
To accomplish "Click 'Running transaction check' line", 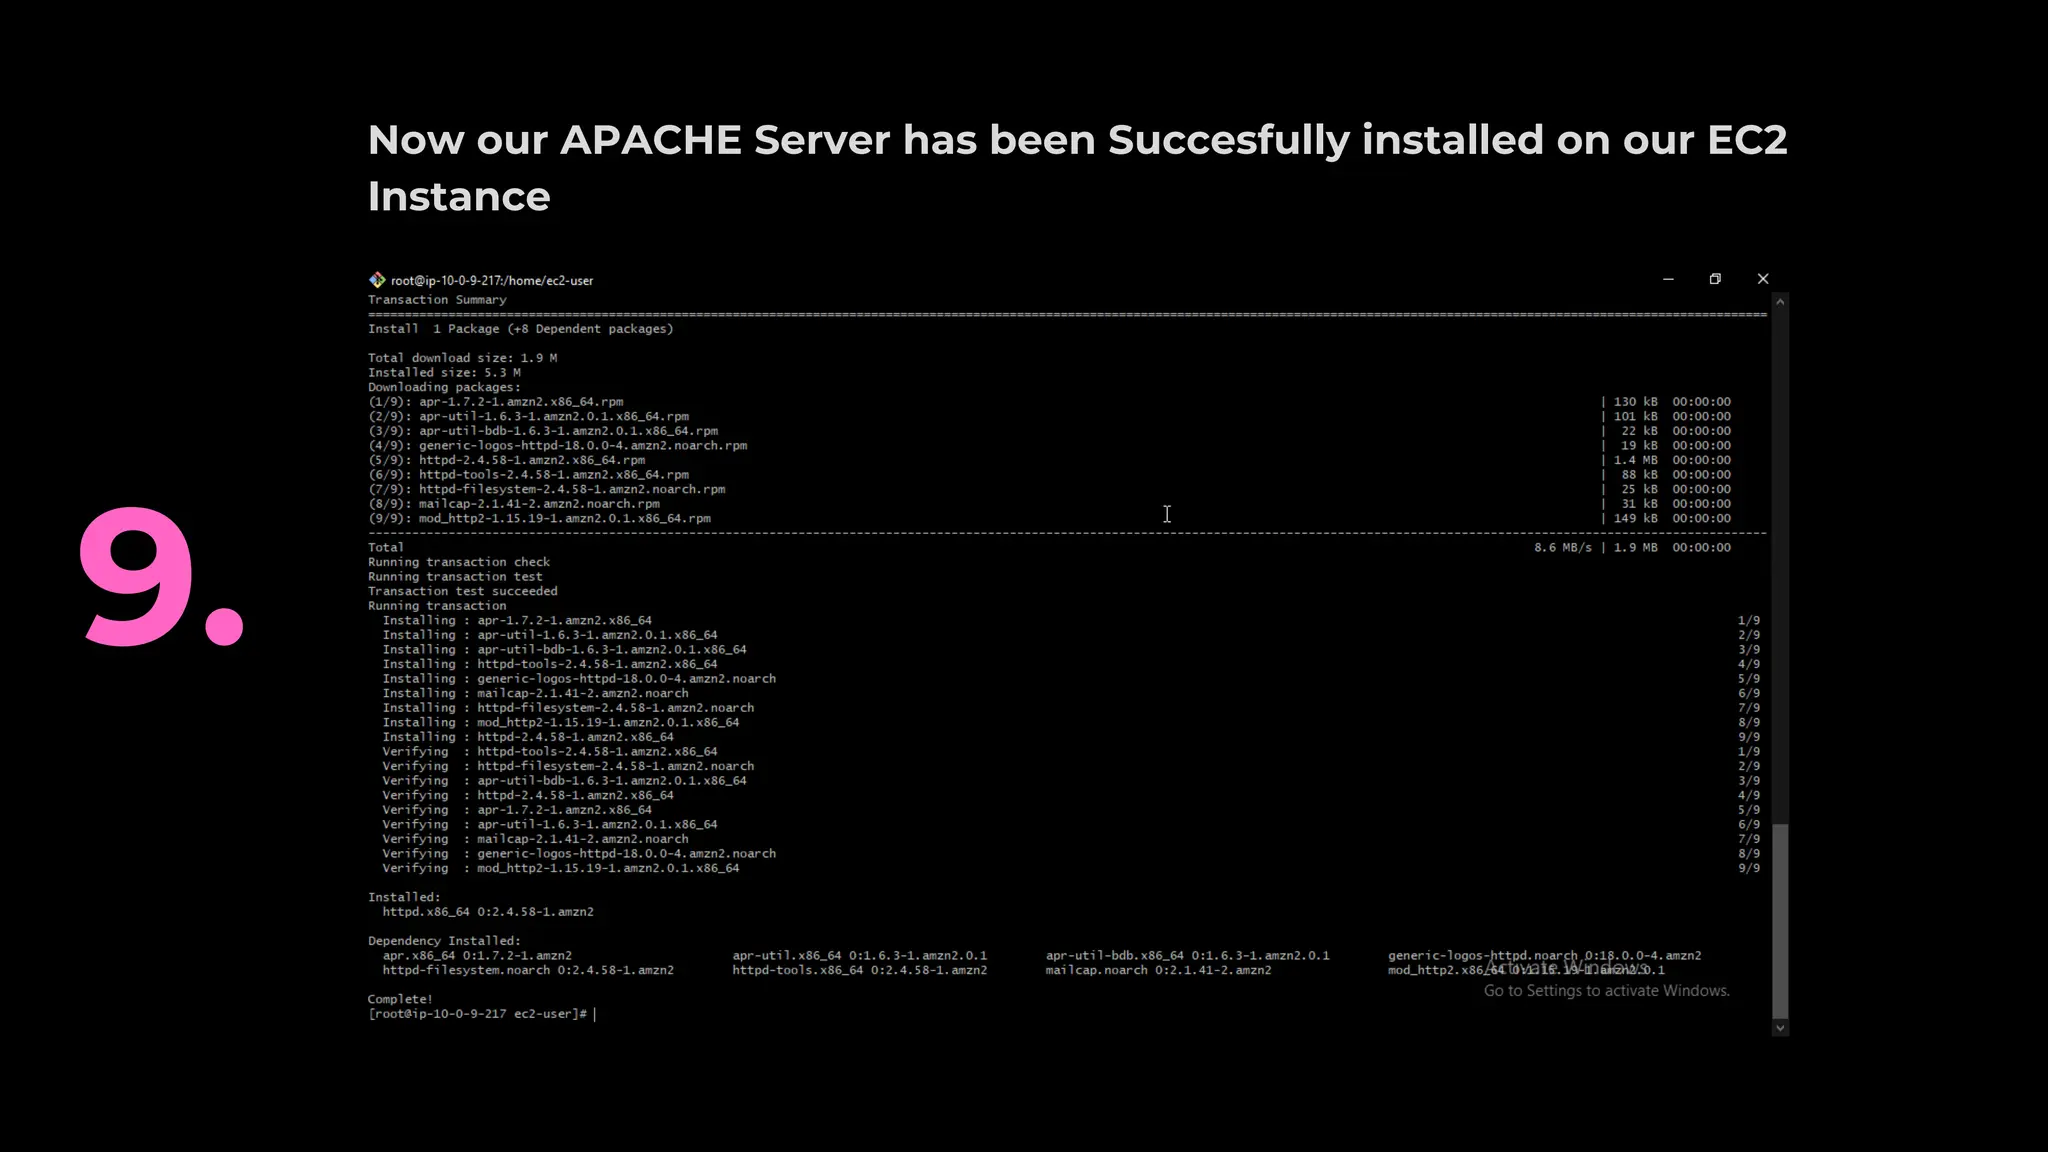I will (x=459, y=562).
